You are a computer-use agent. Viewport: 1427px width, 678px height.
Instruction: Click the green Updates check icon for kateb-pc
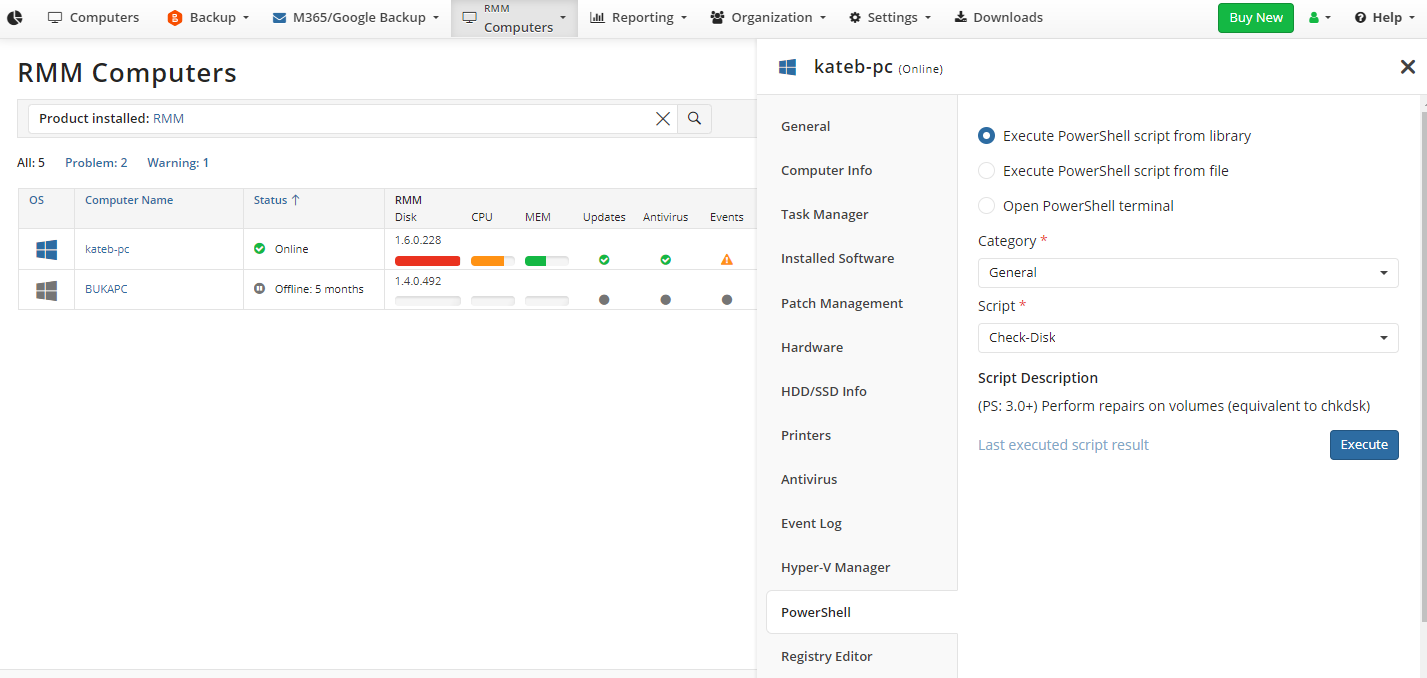click(604, 259)
